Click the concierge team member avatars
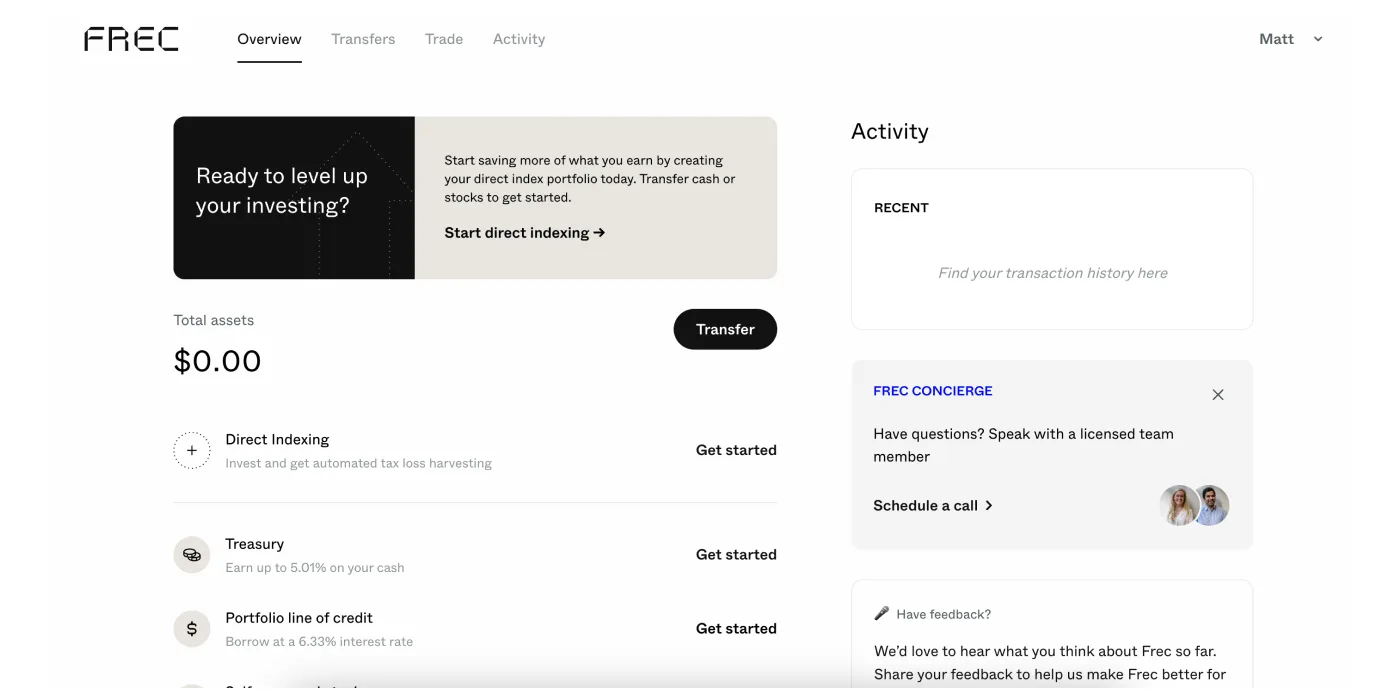Image resolution: width=1400 pixels, height=700 pixels. pyautogui.click(x=1194, y=506)
